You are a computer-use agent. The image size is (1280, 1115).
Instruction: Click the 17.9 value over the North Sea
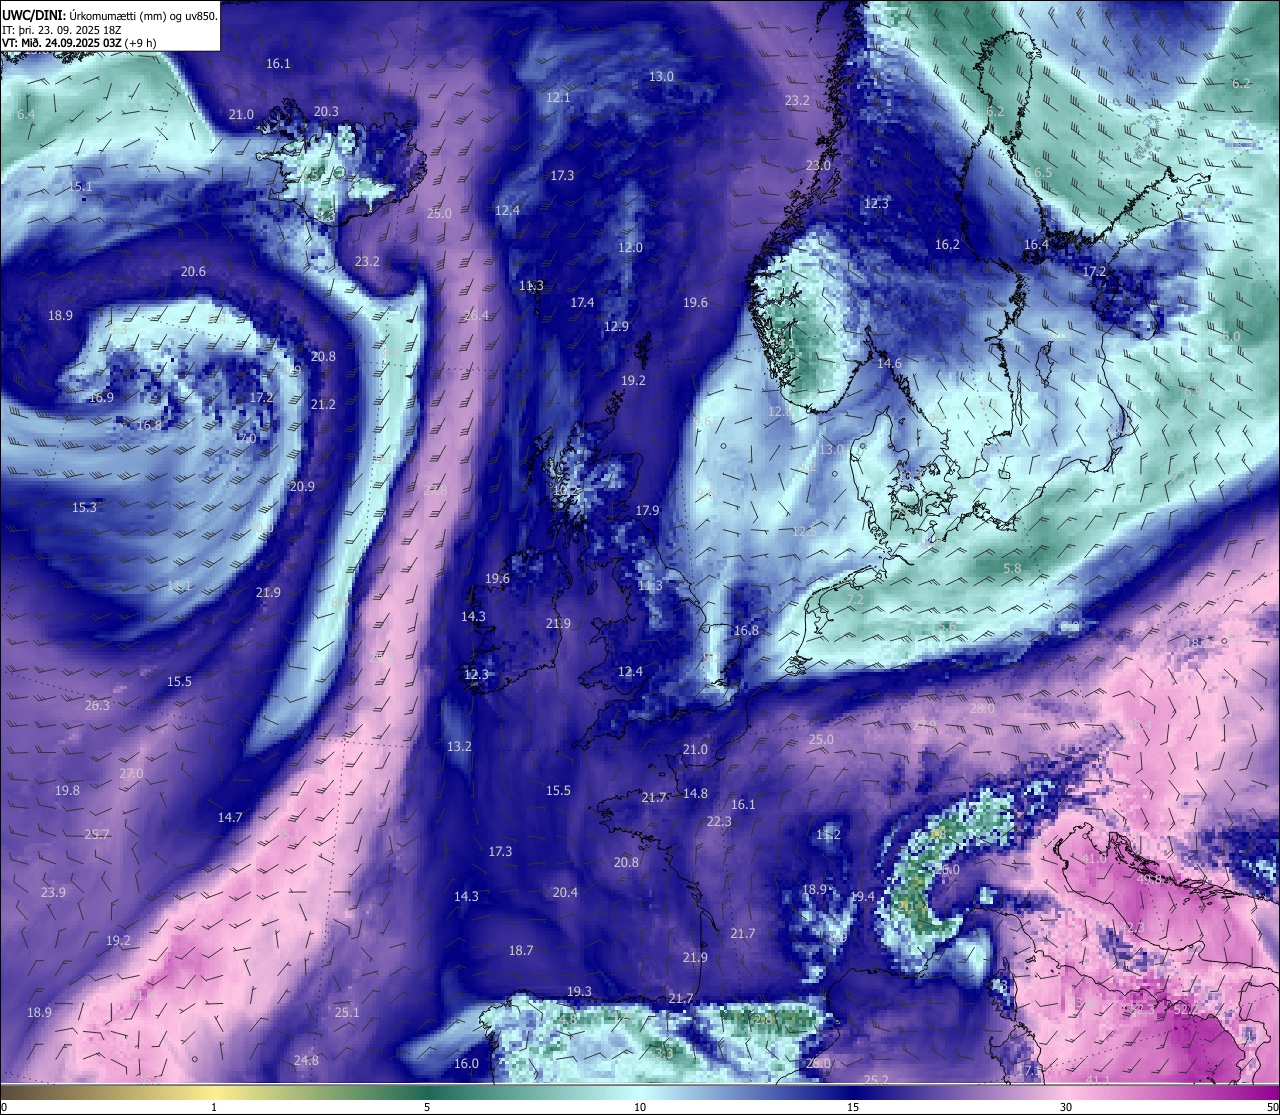tap(647, 511)
